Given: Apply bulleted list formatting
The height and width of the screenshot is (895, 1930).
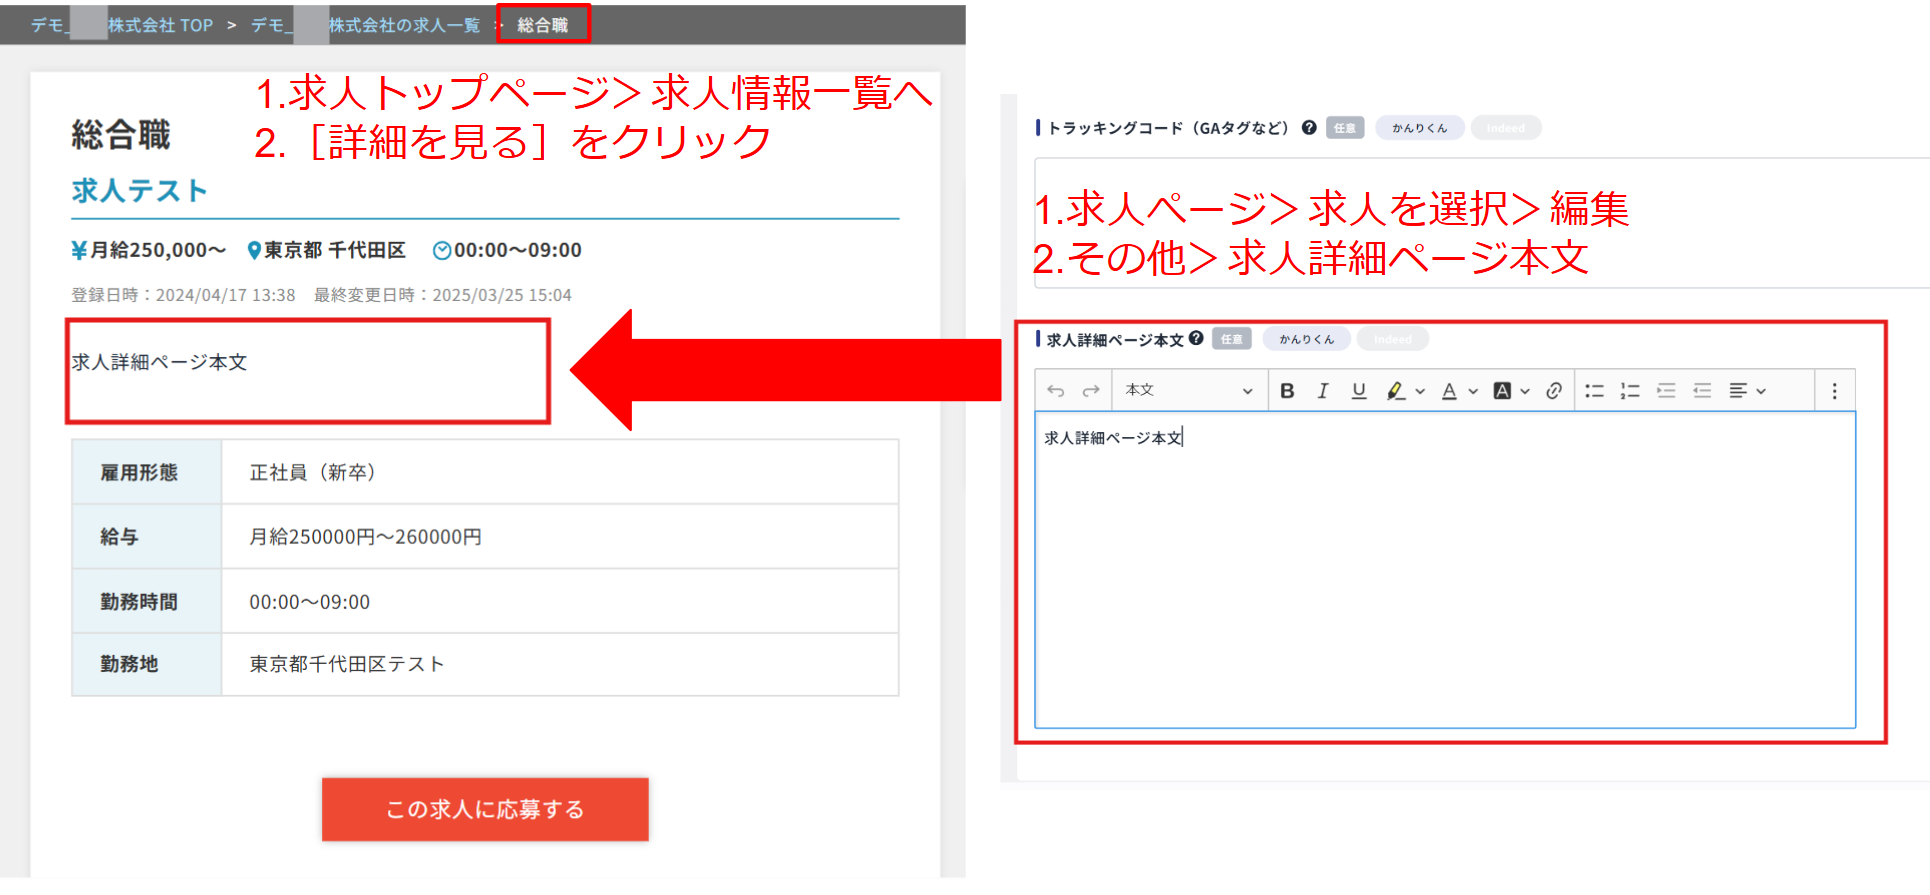Looking at the screenshot, I should tap(1594, 391).
